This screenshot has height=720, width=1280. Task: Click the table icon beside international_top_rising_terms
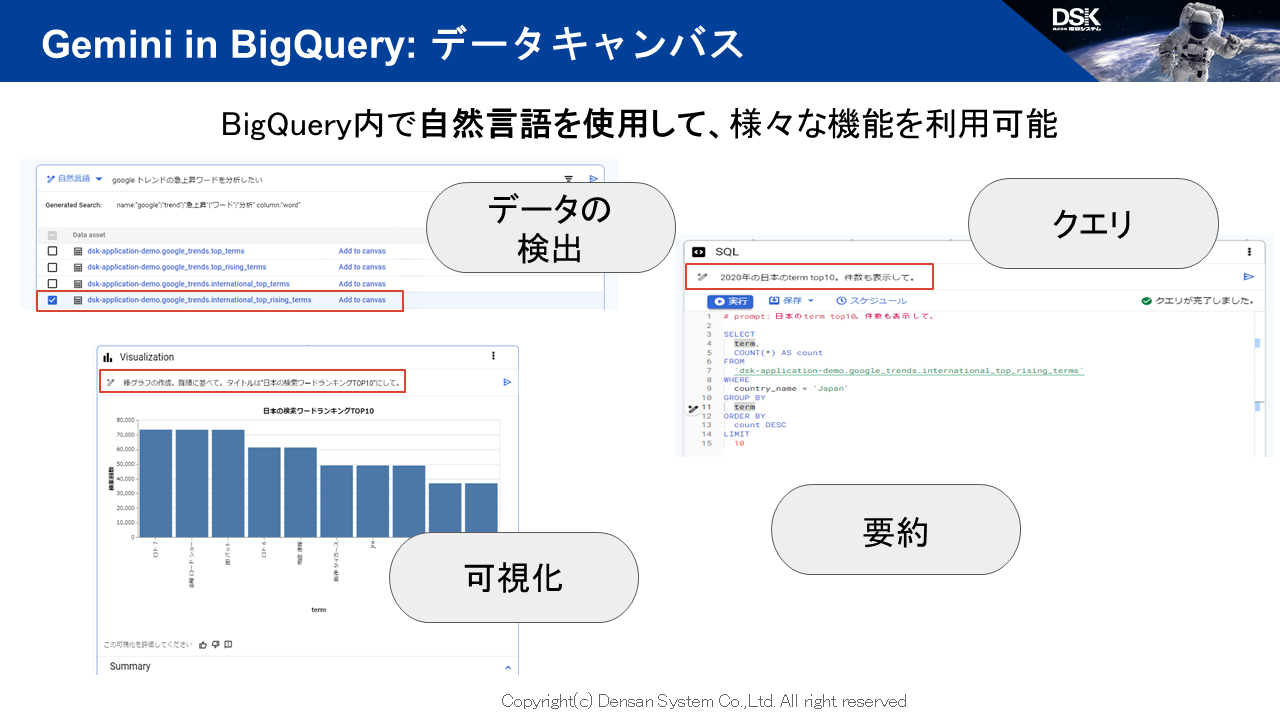pyautogui.click(x=78, y=300)
